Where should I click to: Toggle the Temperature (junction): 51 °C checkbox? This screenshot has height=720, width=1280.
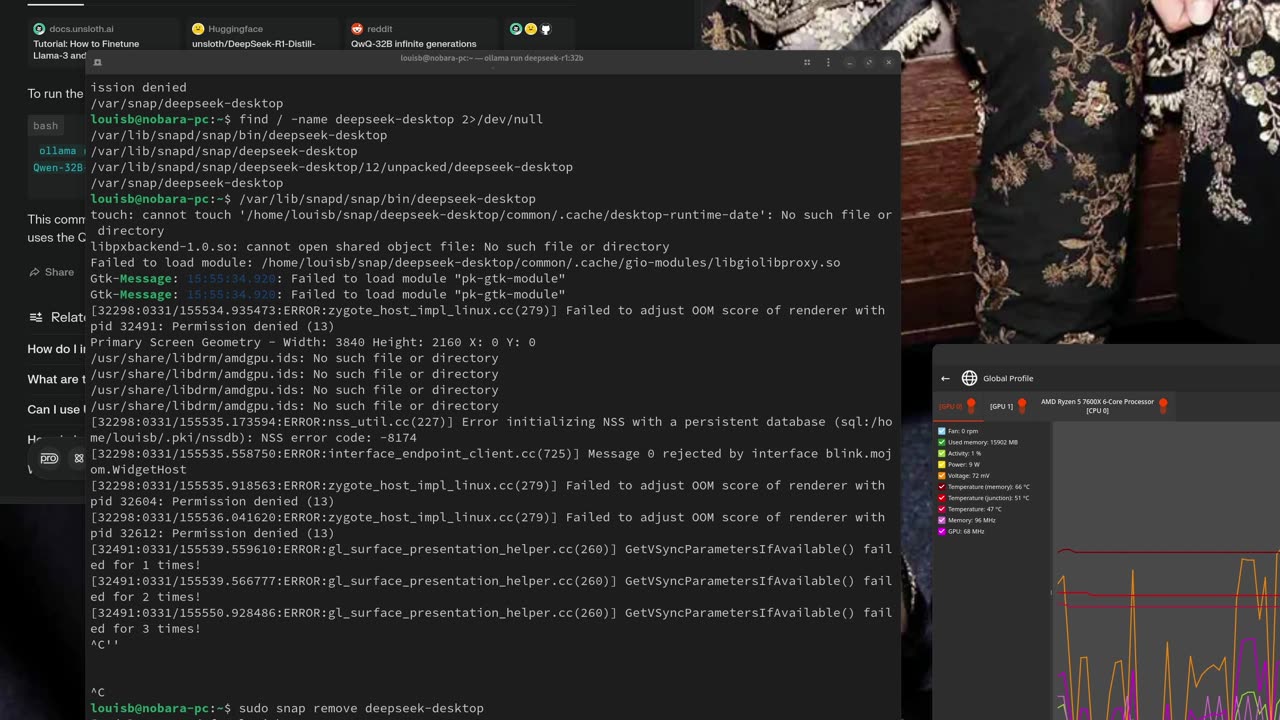942,498
